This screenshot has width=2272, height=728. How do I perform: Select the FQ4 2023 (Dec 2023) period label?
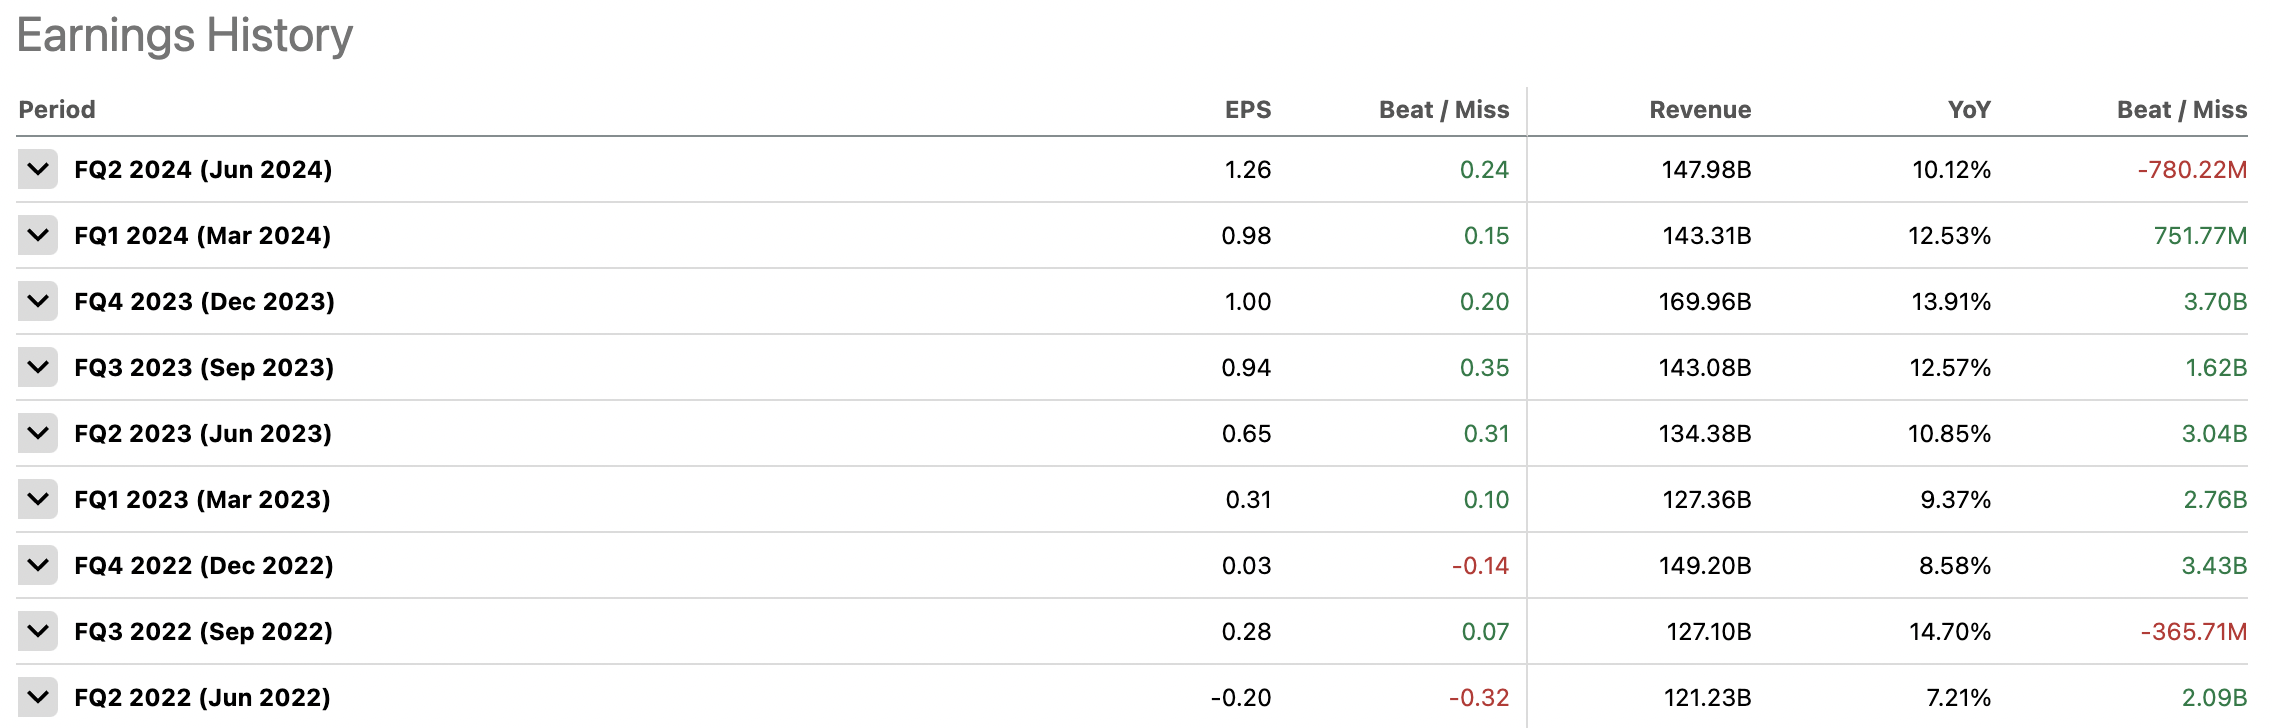click(x=204, y=302)
